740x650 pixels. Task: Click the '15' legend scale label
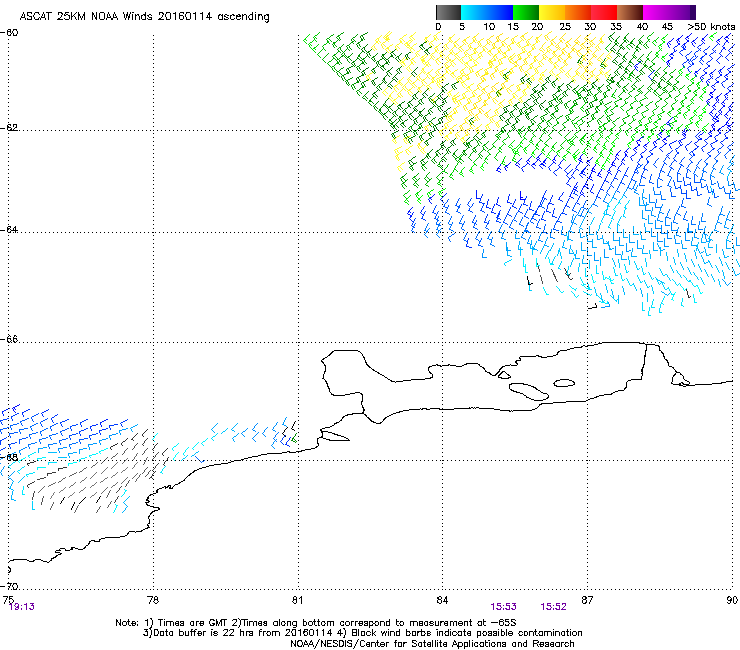pyautogui.click(x=513, y=27)
